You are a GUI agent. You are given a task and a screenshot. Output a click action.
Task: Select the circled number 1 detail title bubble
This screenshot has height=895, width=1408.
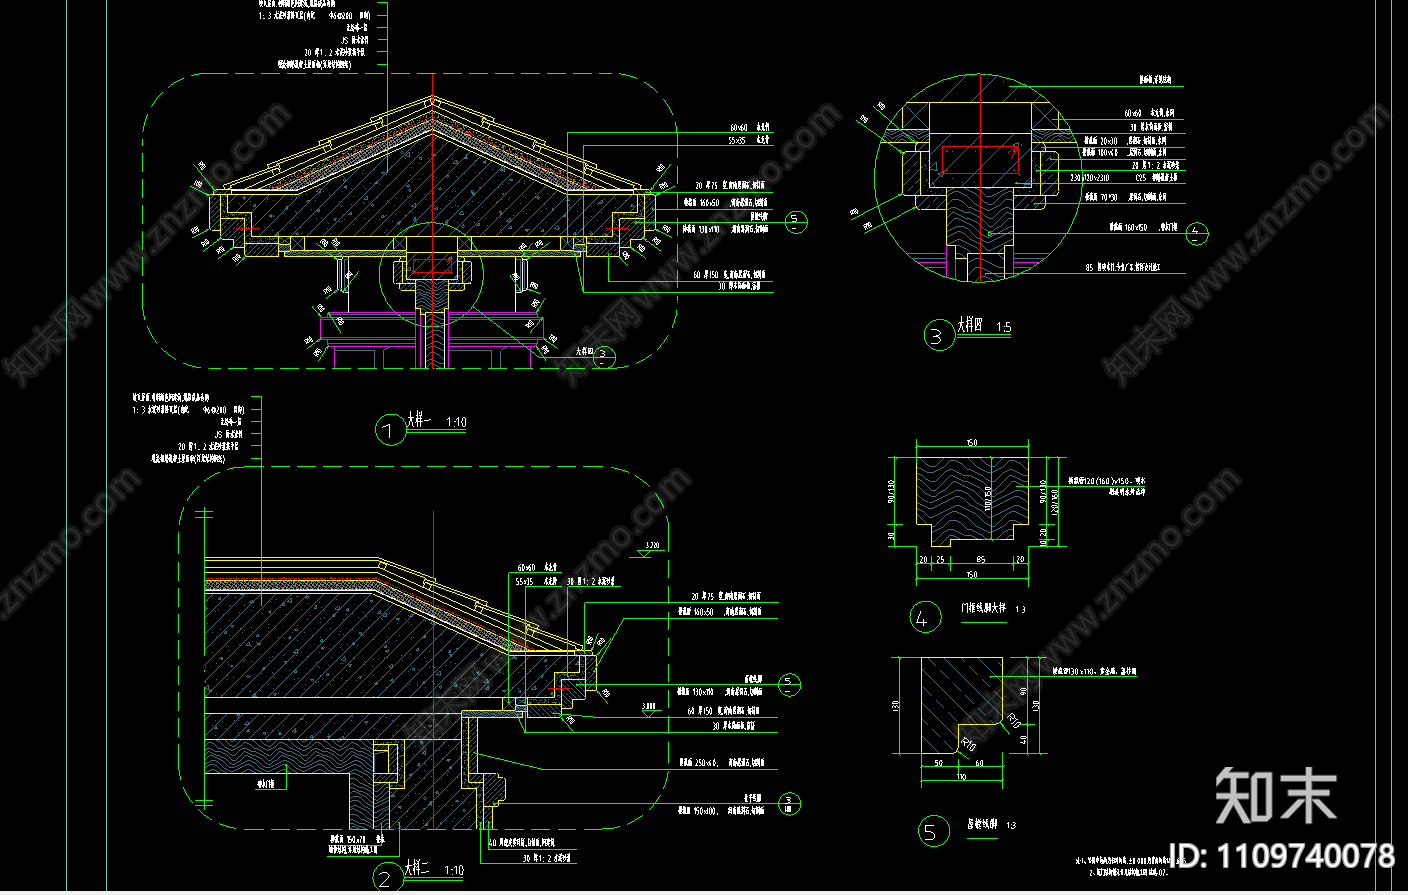[x=390, y=430]
